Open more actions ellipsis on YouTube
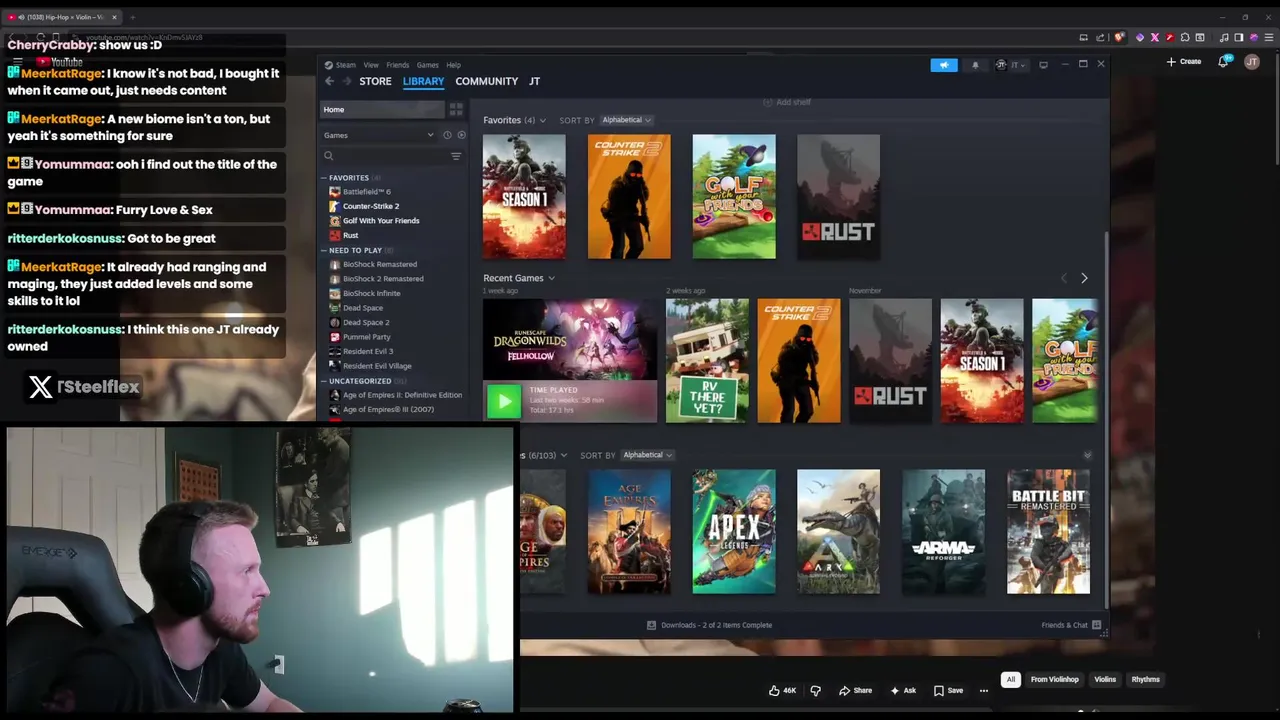1280x720 pixels. [984, 690]
